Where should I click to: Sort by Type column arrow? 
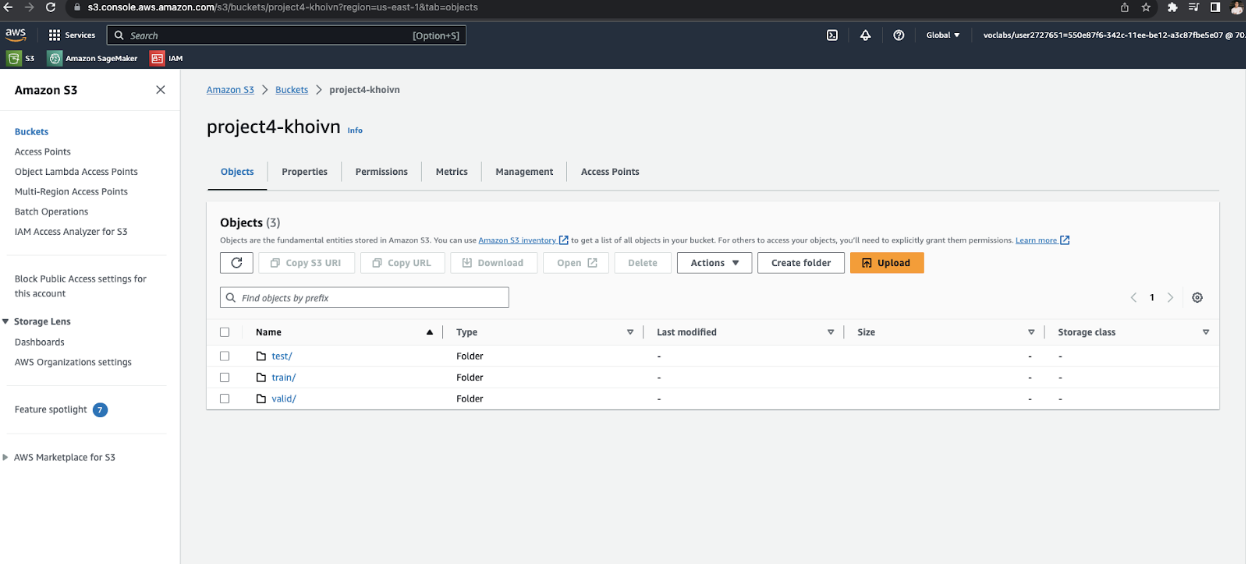(x=630, y=332)
